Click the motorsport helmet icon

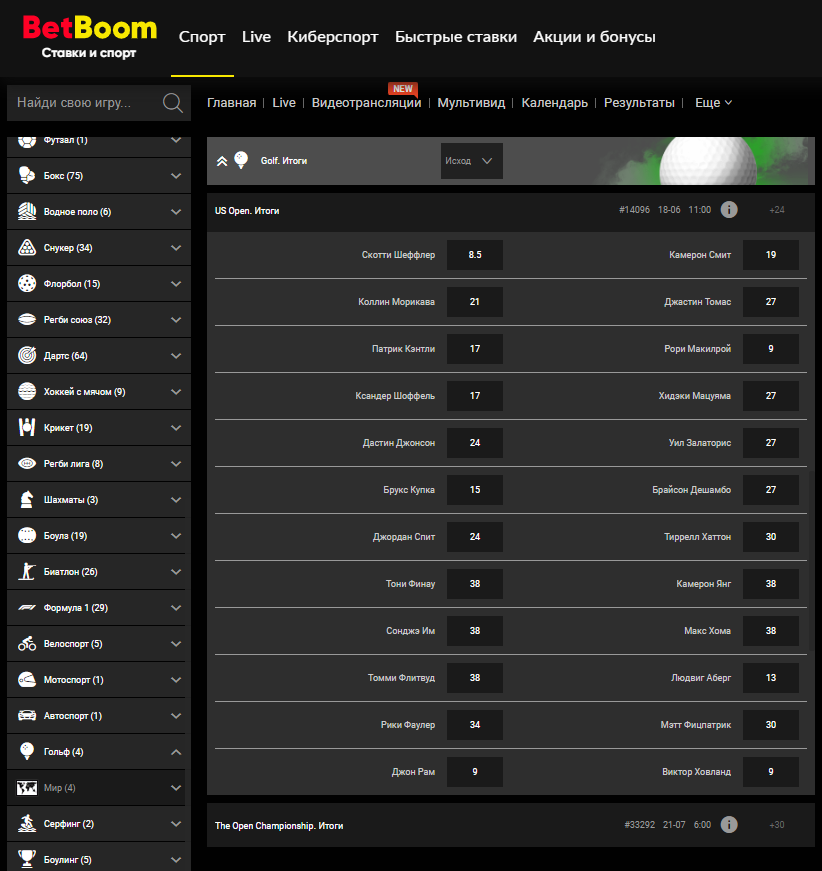click(x=27, y=680)
